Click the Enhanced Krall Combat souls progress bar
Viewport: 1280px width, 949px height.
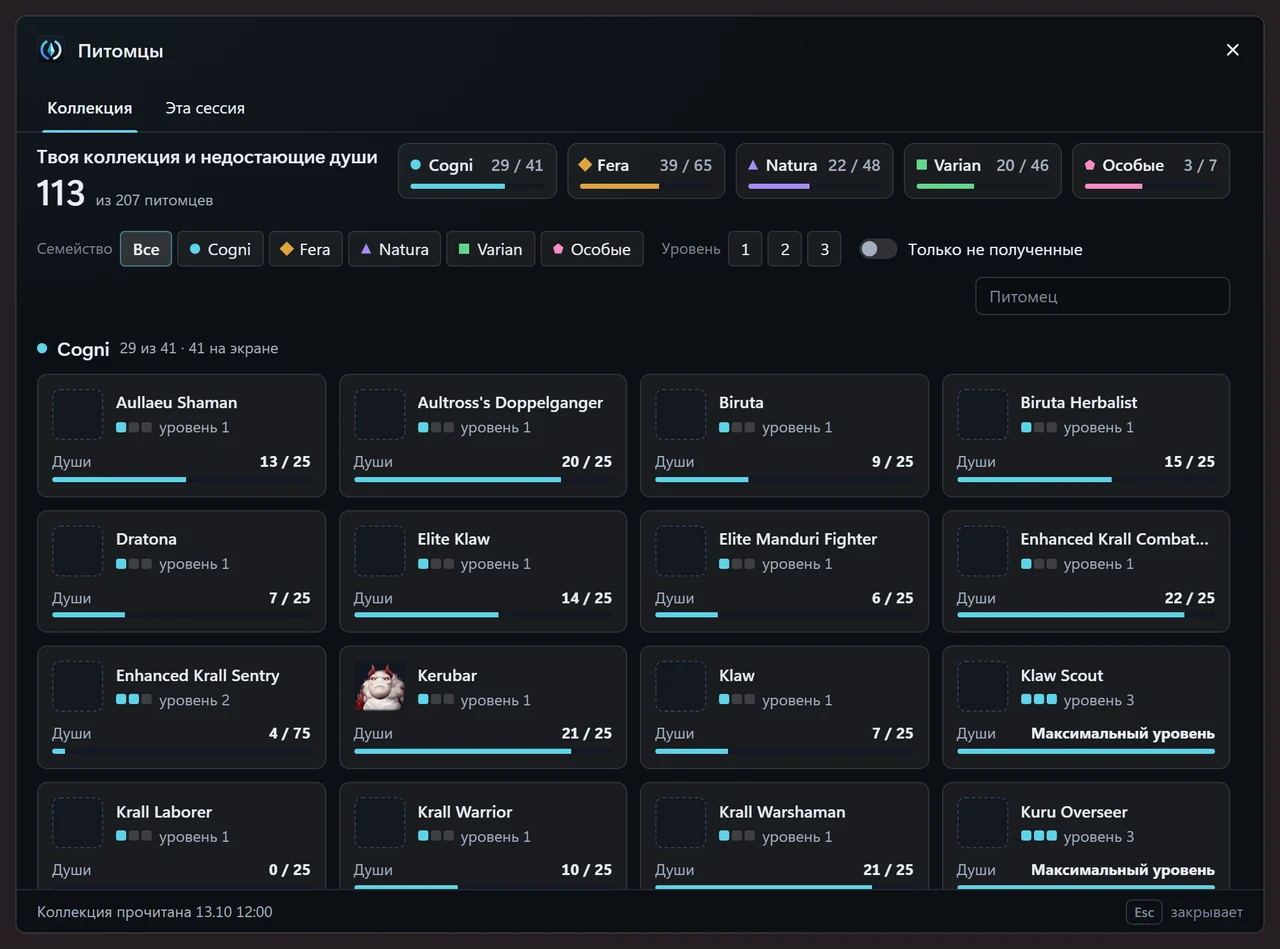coord(1086,616)
